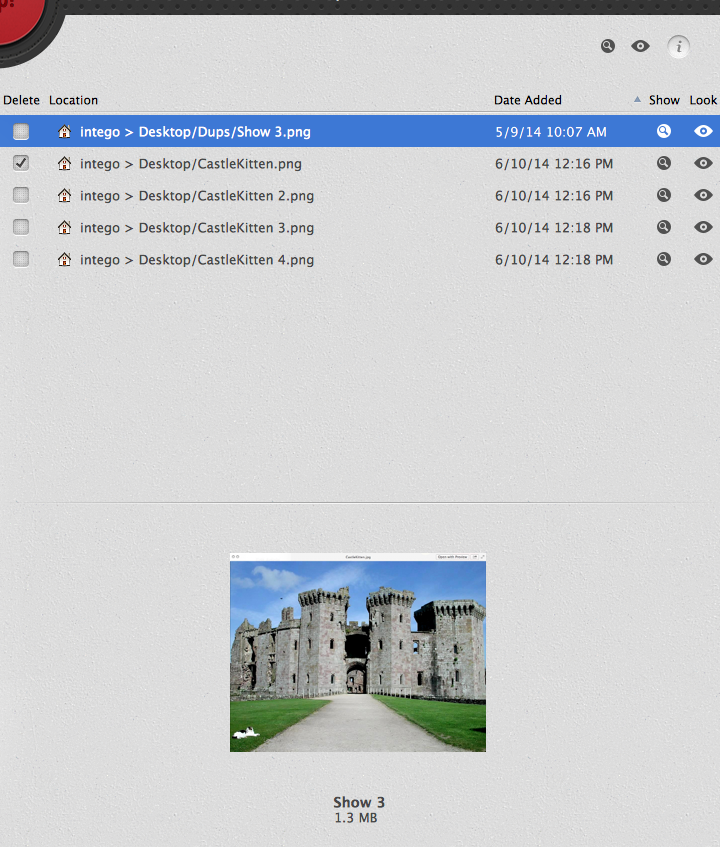The image size is (720, 847).
Task: Uncheck the delete box for CastleKitten.png
Action: pos(21,163)
